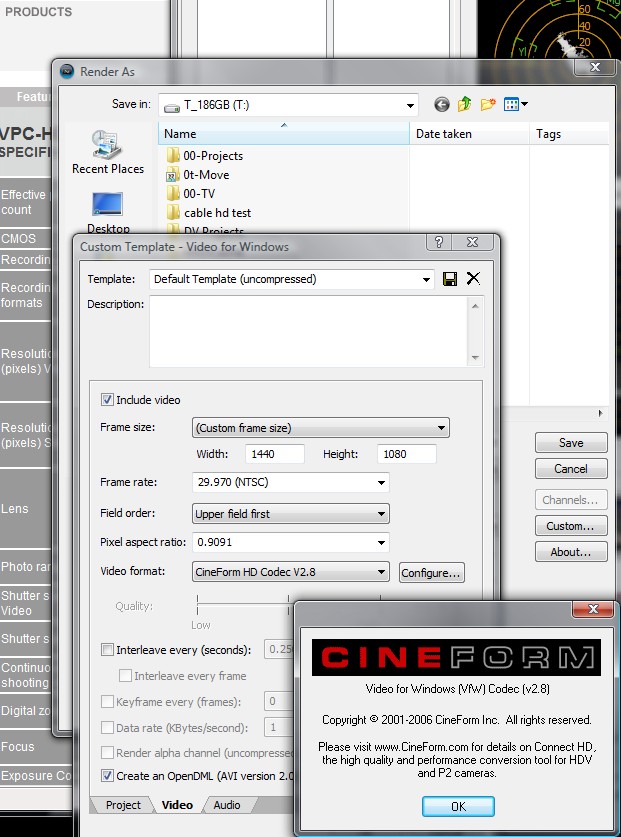Toggle Render alpha channel checkbox
Image resolution: width=621 pixels, height=837 pixels.
[107, 753]
